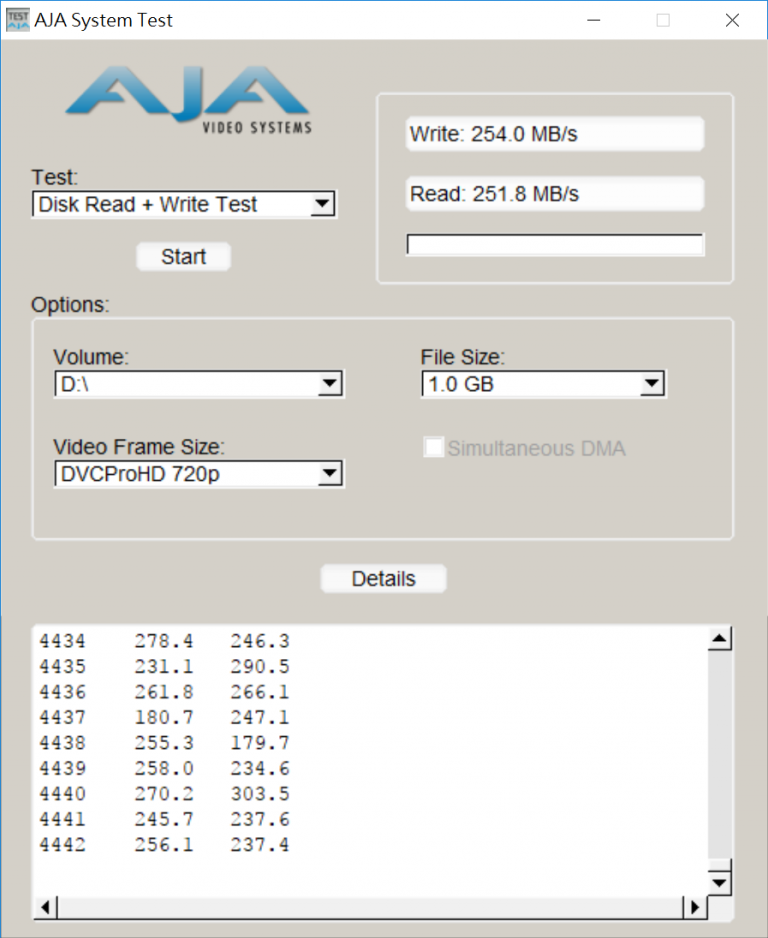The width and height of the screenshot is (768, 938).
Task: Click the value 290.5 in results
Action: point(260,666)
